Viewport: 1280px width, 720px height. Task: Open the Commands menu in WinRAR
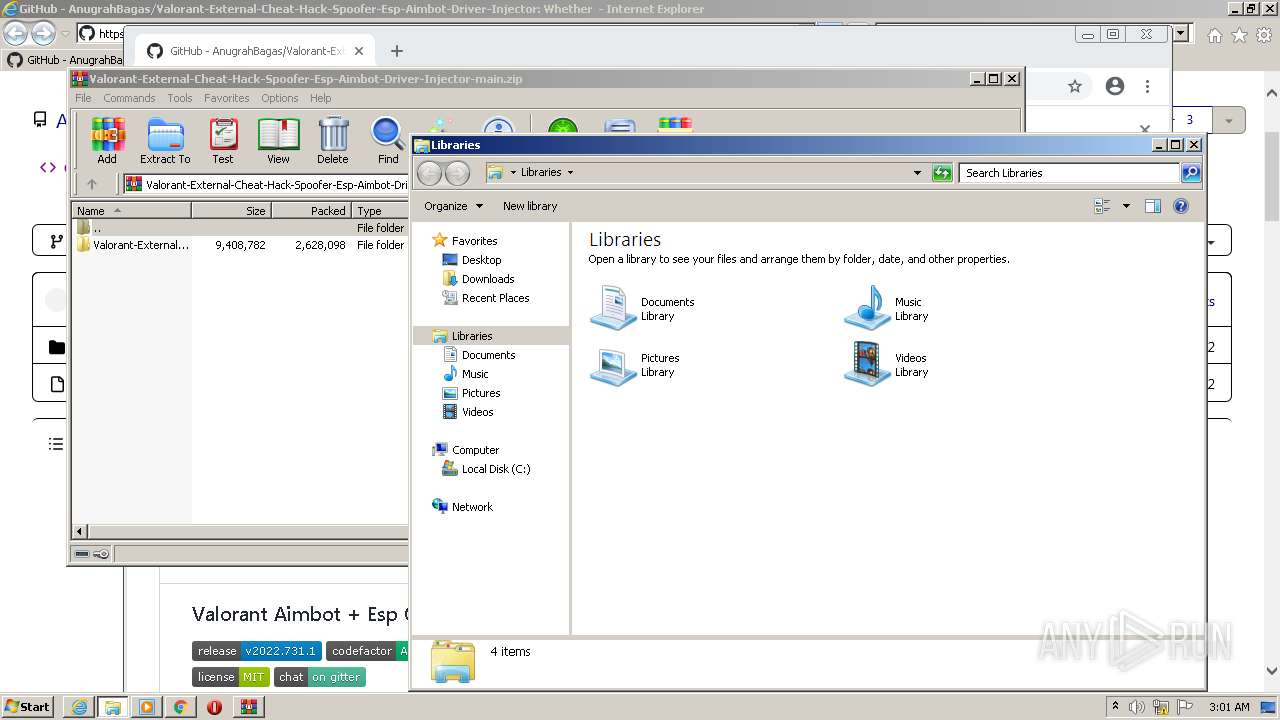pyautogui.click(x=129, y=98)
